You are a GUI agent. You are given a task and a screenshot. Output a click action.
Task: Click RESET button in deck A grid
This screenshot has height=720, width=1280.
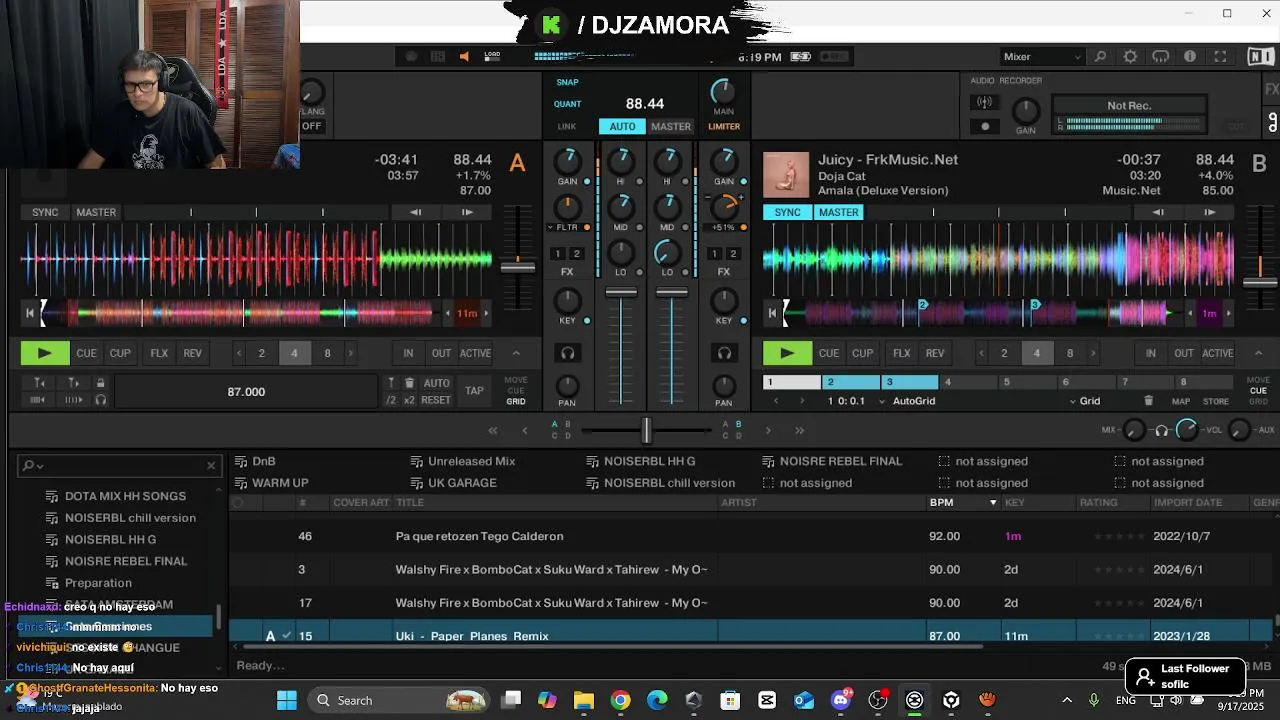pos(436,400)
